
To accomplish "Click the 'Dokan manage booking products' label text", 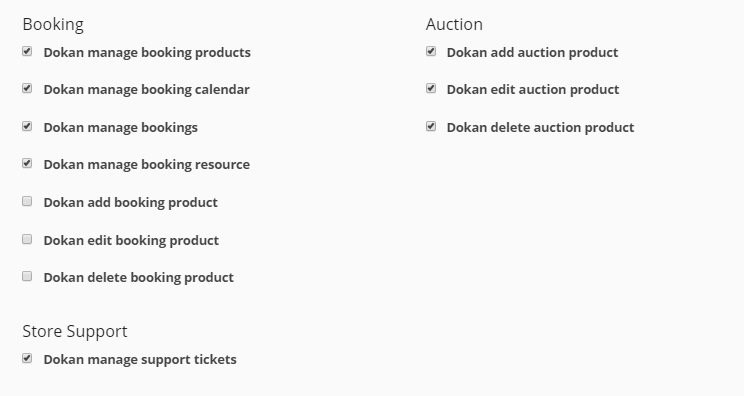I will pos(147,52).
